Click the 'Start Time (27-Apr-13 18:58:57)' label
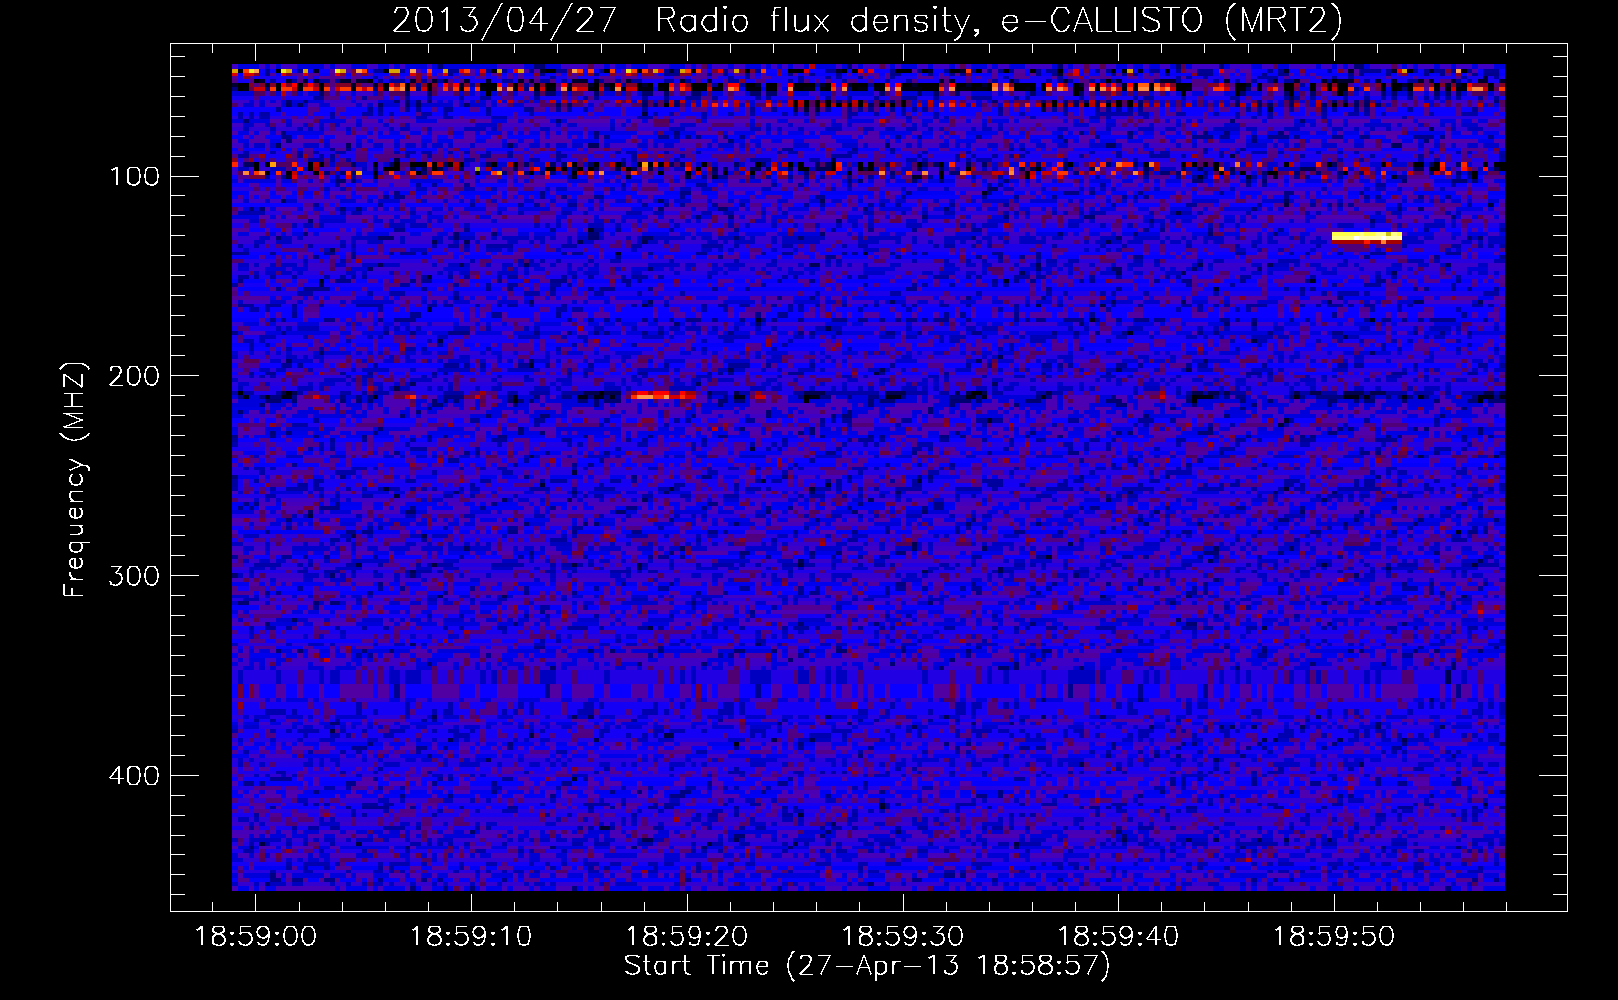 click(x=867, y=966)
